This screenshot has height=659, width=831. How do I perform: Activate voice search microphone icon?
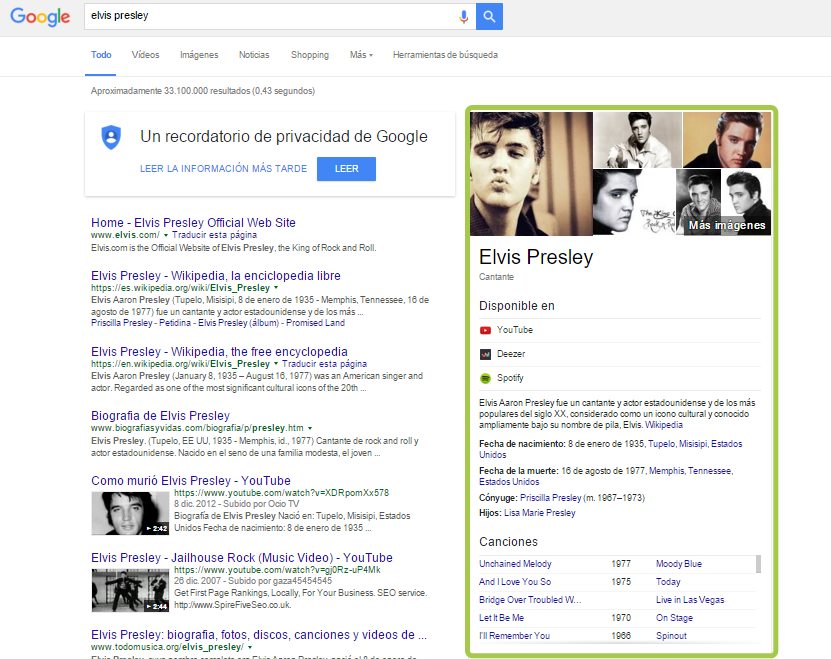[x=463, y=16]
